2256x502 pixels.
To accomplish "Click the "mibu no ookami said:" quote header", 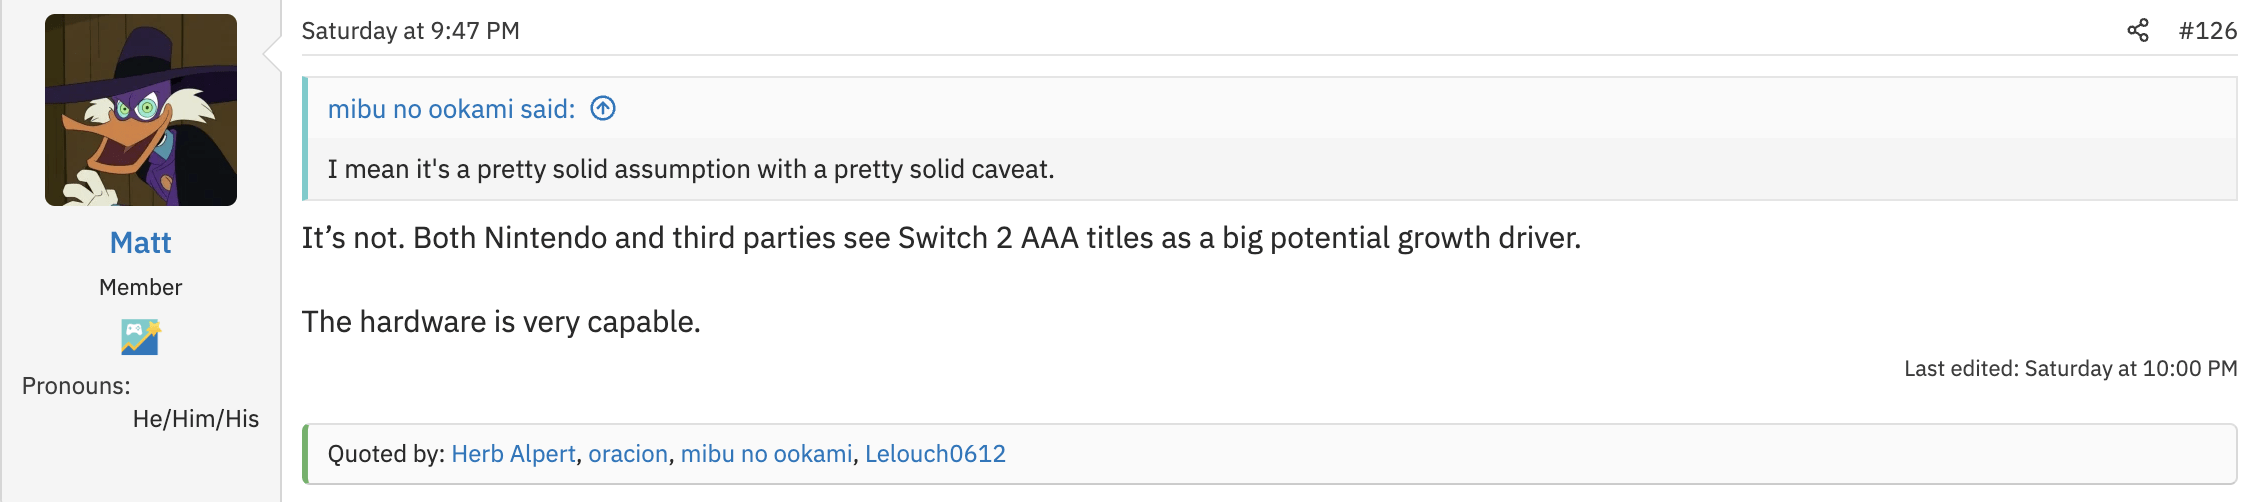I will (452, 109).
